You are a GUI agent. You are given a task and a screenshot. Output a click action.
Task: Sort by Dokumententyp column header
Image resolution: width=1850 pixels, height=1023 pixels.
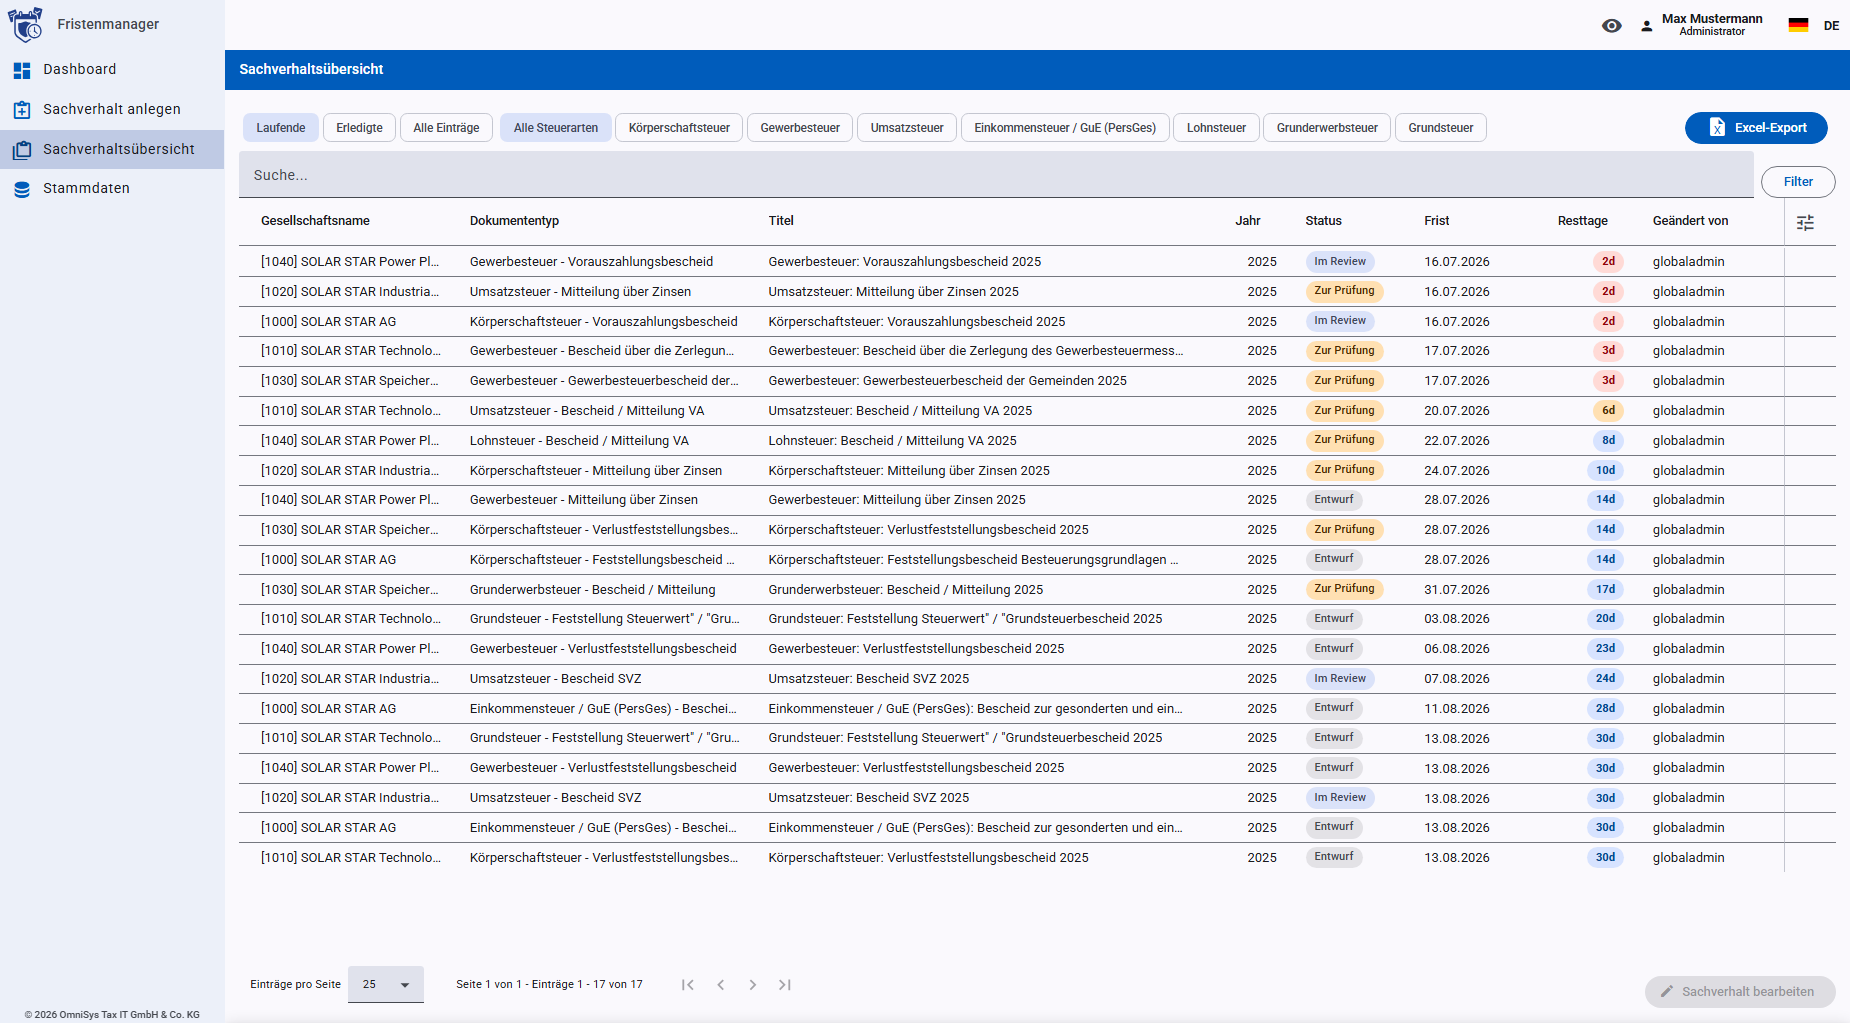514,221
